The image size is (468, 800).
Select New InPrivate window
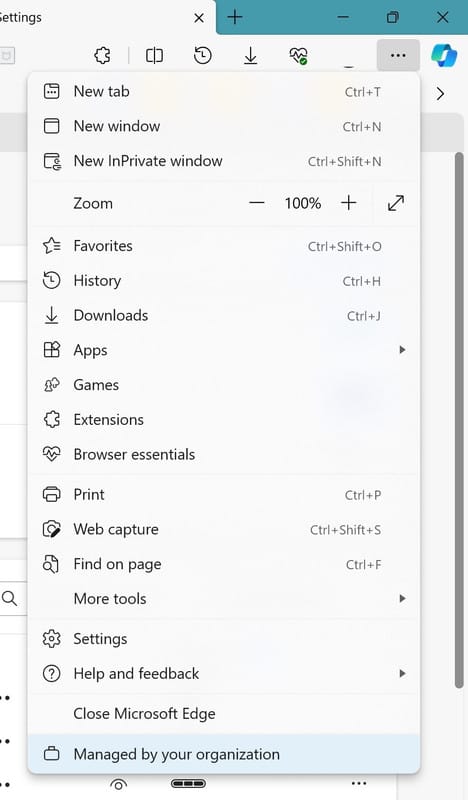[224, 161]
